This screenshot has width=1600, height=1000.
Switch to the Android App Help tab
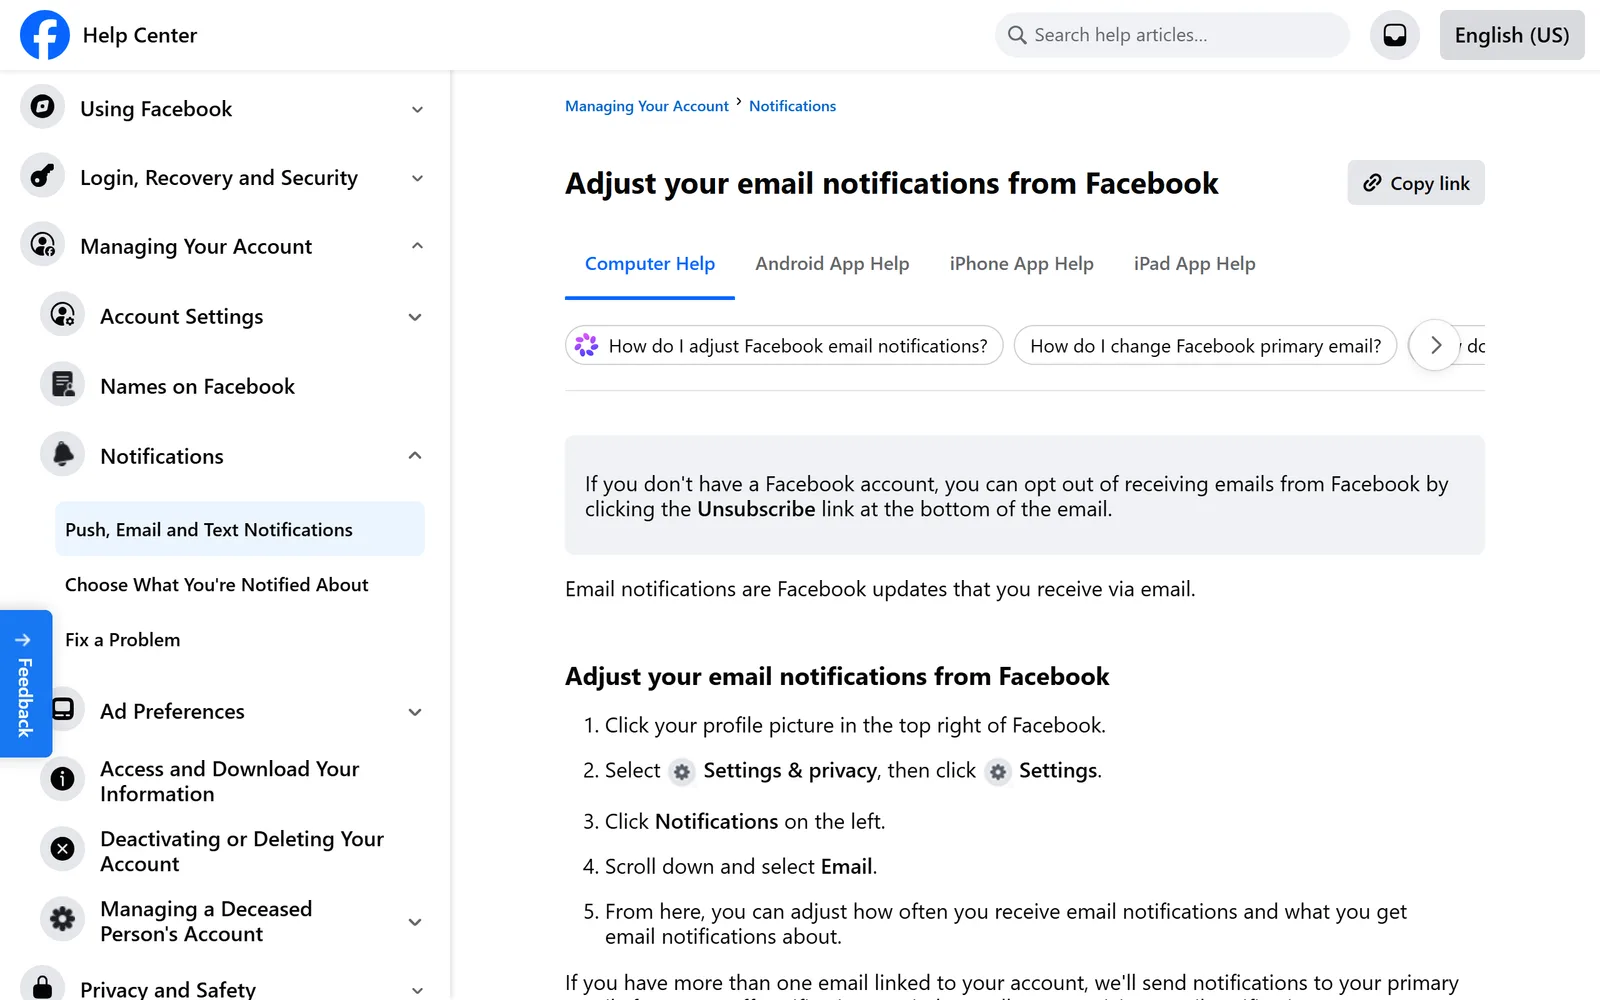[x=832, y=264]
